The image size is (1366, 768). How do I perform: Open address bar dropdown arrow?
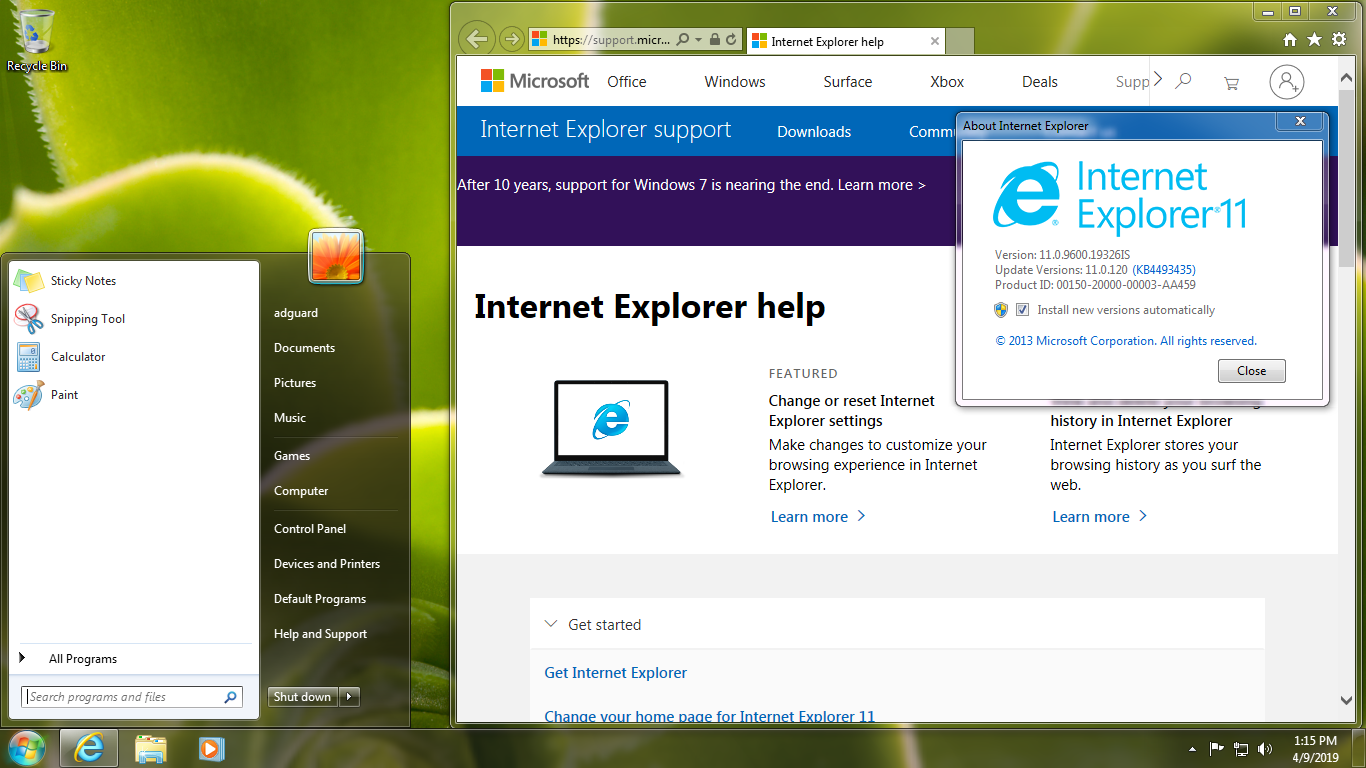point(698,40)
